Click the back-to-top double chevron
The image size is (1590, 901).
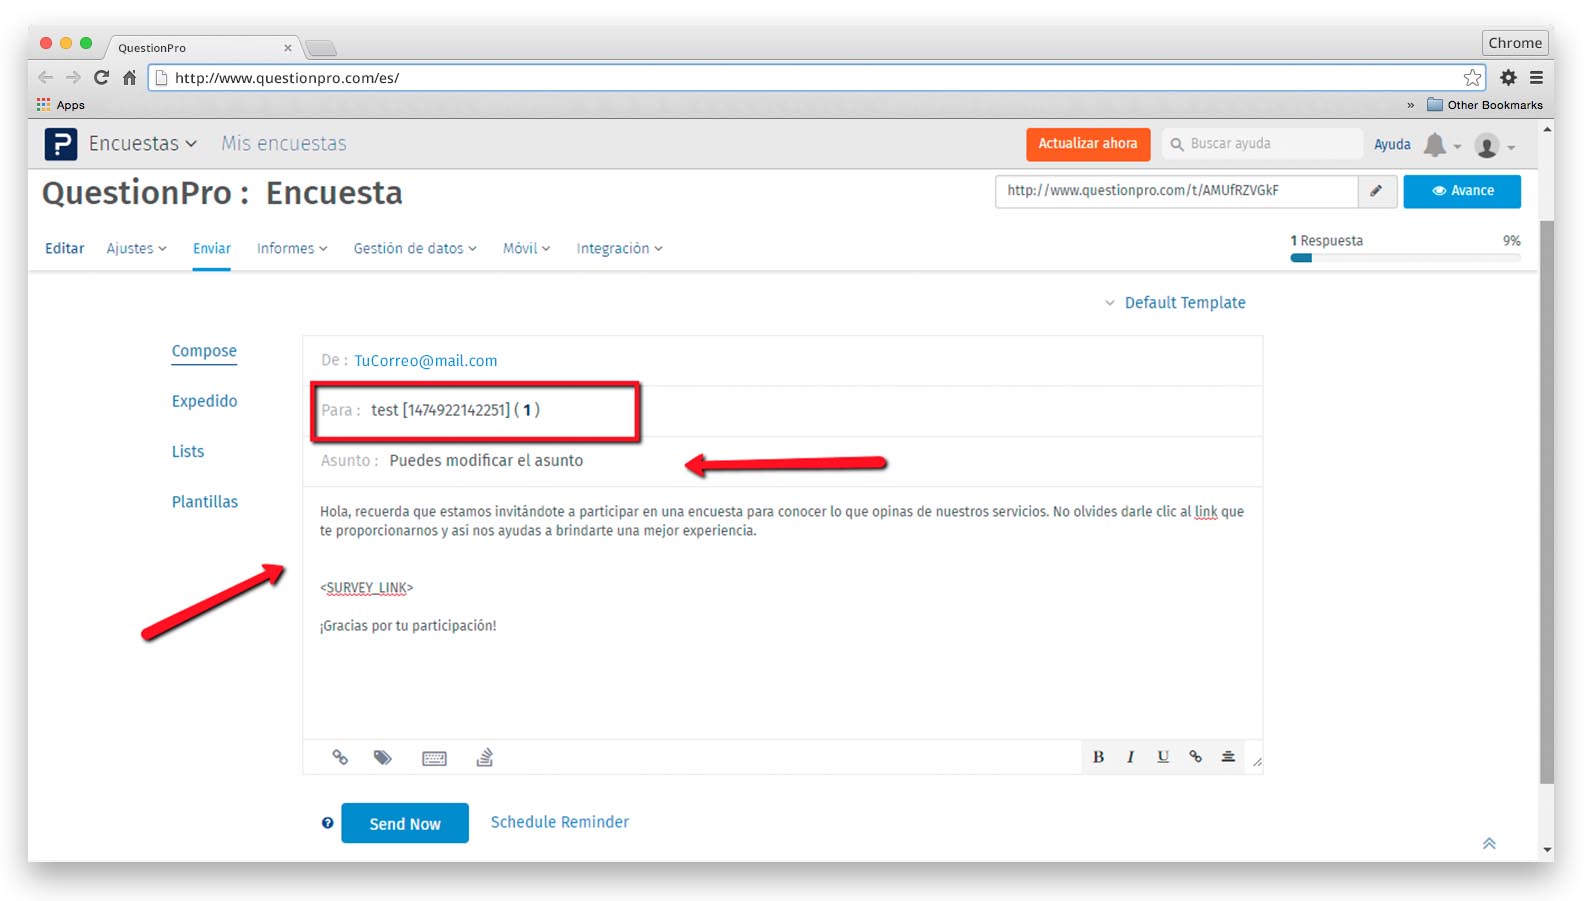coord(1489,843)
